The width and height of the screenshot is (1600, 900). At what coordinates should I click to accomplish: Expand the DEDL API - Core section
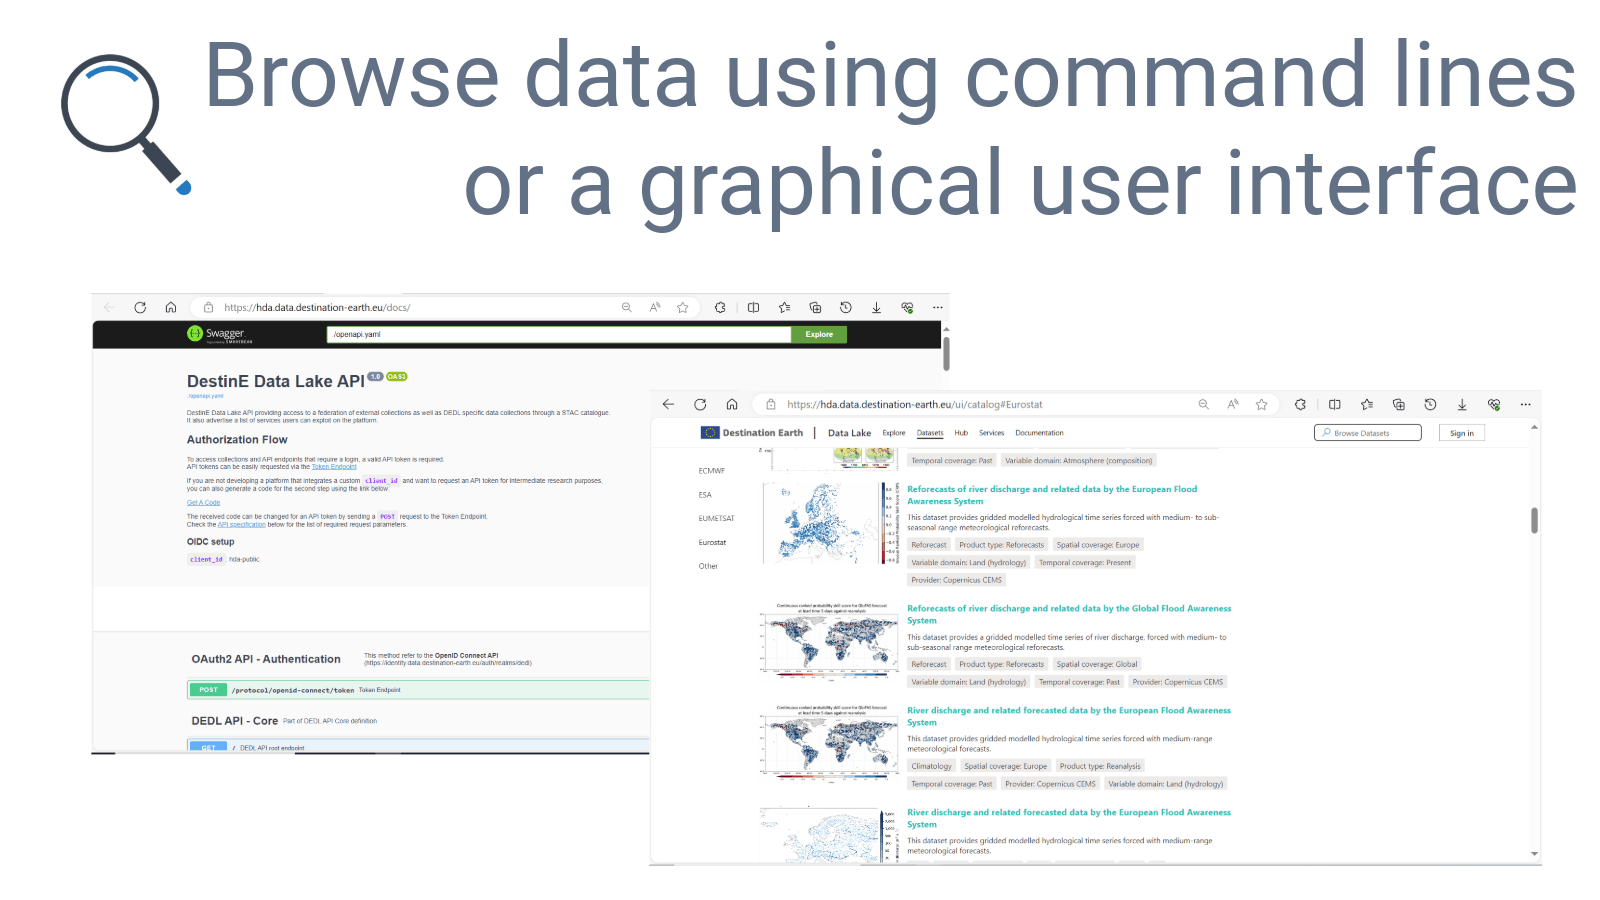pyautogui.click(x=235, y=721)
